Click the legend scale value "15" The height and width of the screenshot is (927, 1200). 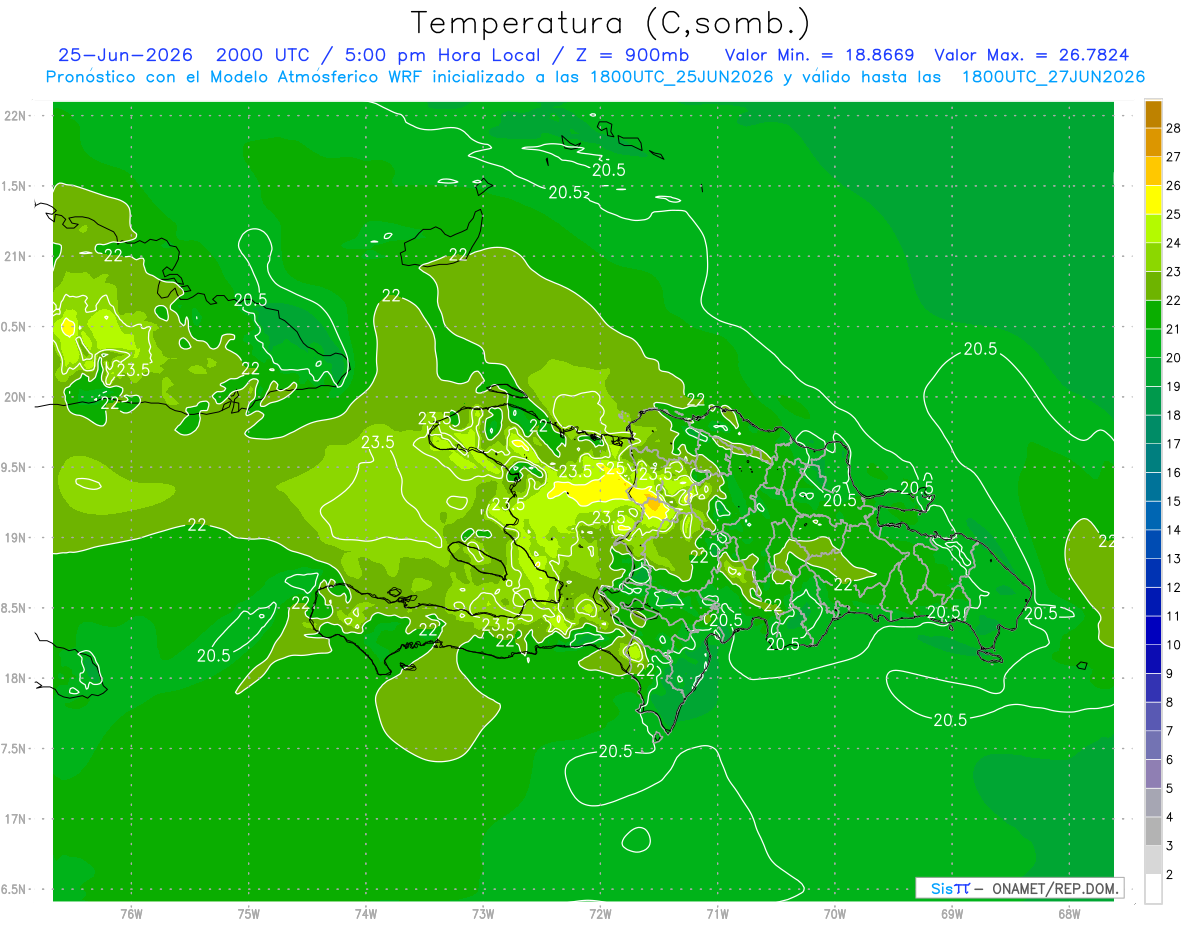click(x=1174, y=501)
